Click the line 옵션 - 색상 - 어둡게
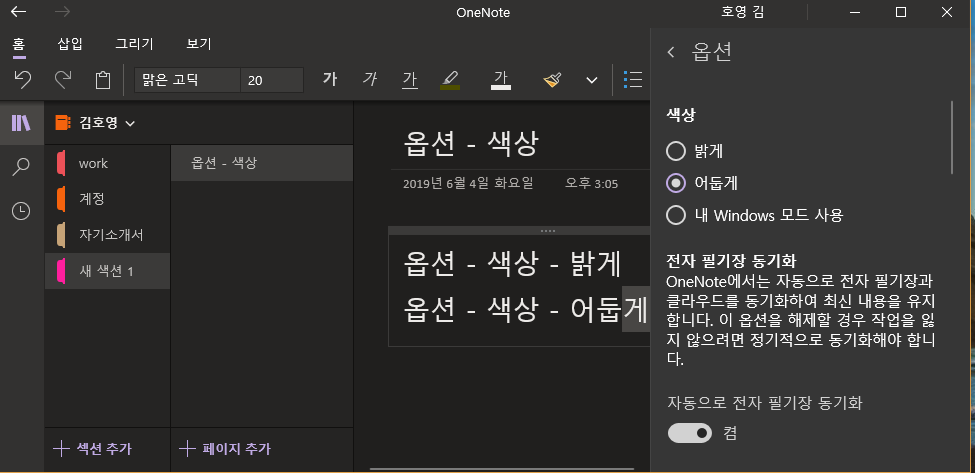The height and width of the screenshot is (473, 975). click(526, 308)
